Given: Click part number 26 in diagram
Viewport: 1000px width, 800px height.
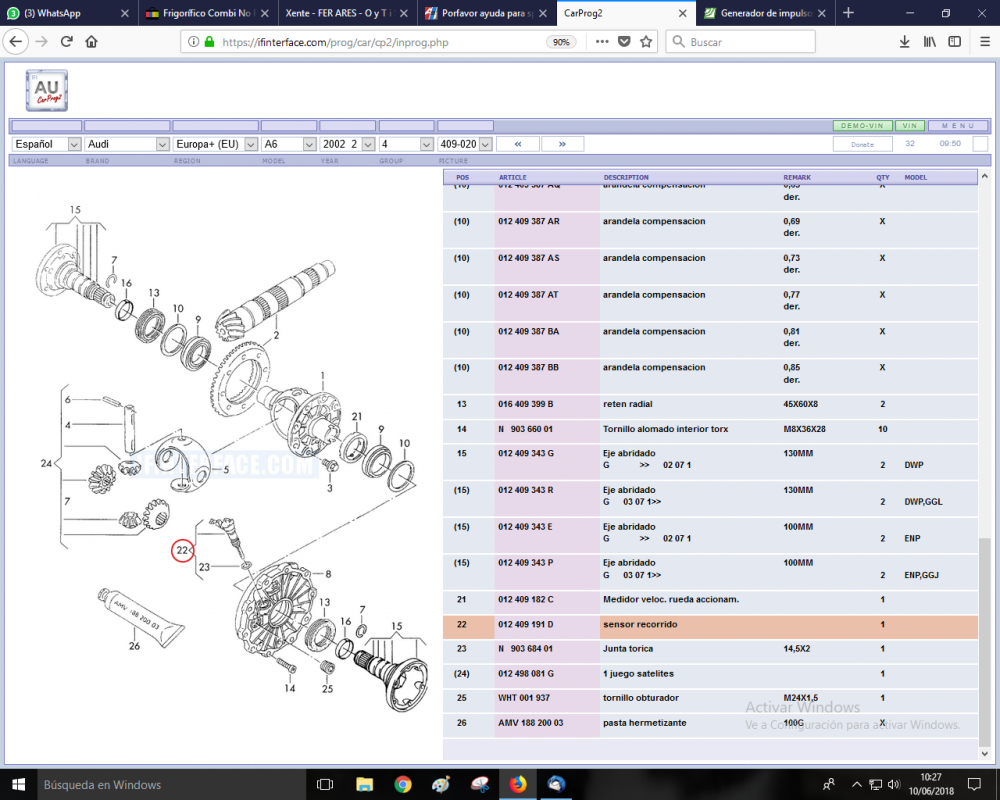Looking at the screenshot, I should [x=134, y=646].
